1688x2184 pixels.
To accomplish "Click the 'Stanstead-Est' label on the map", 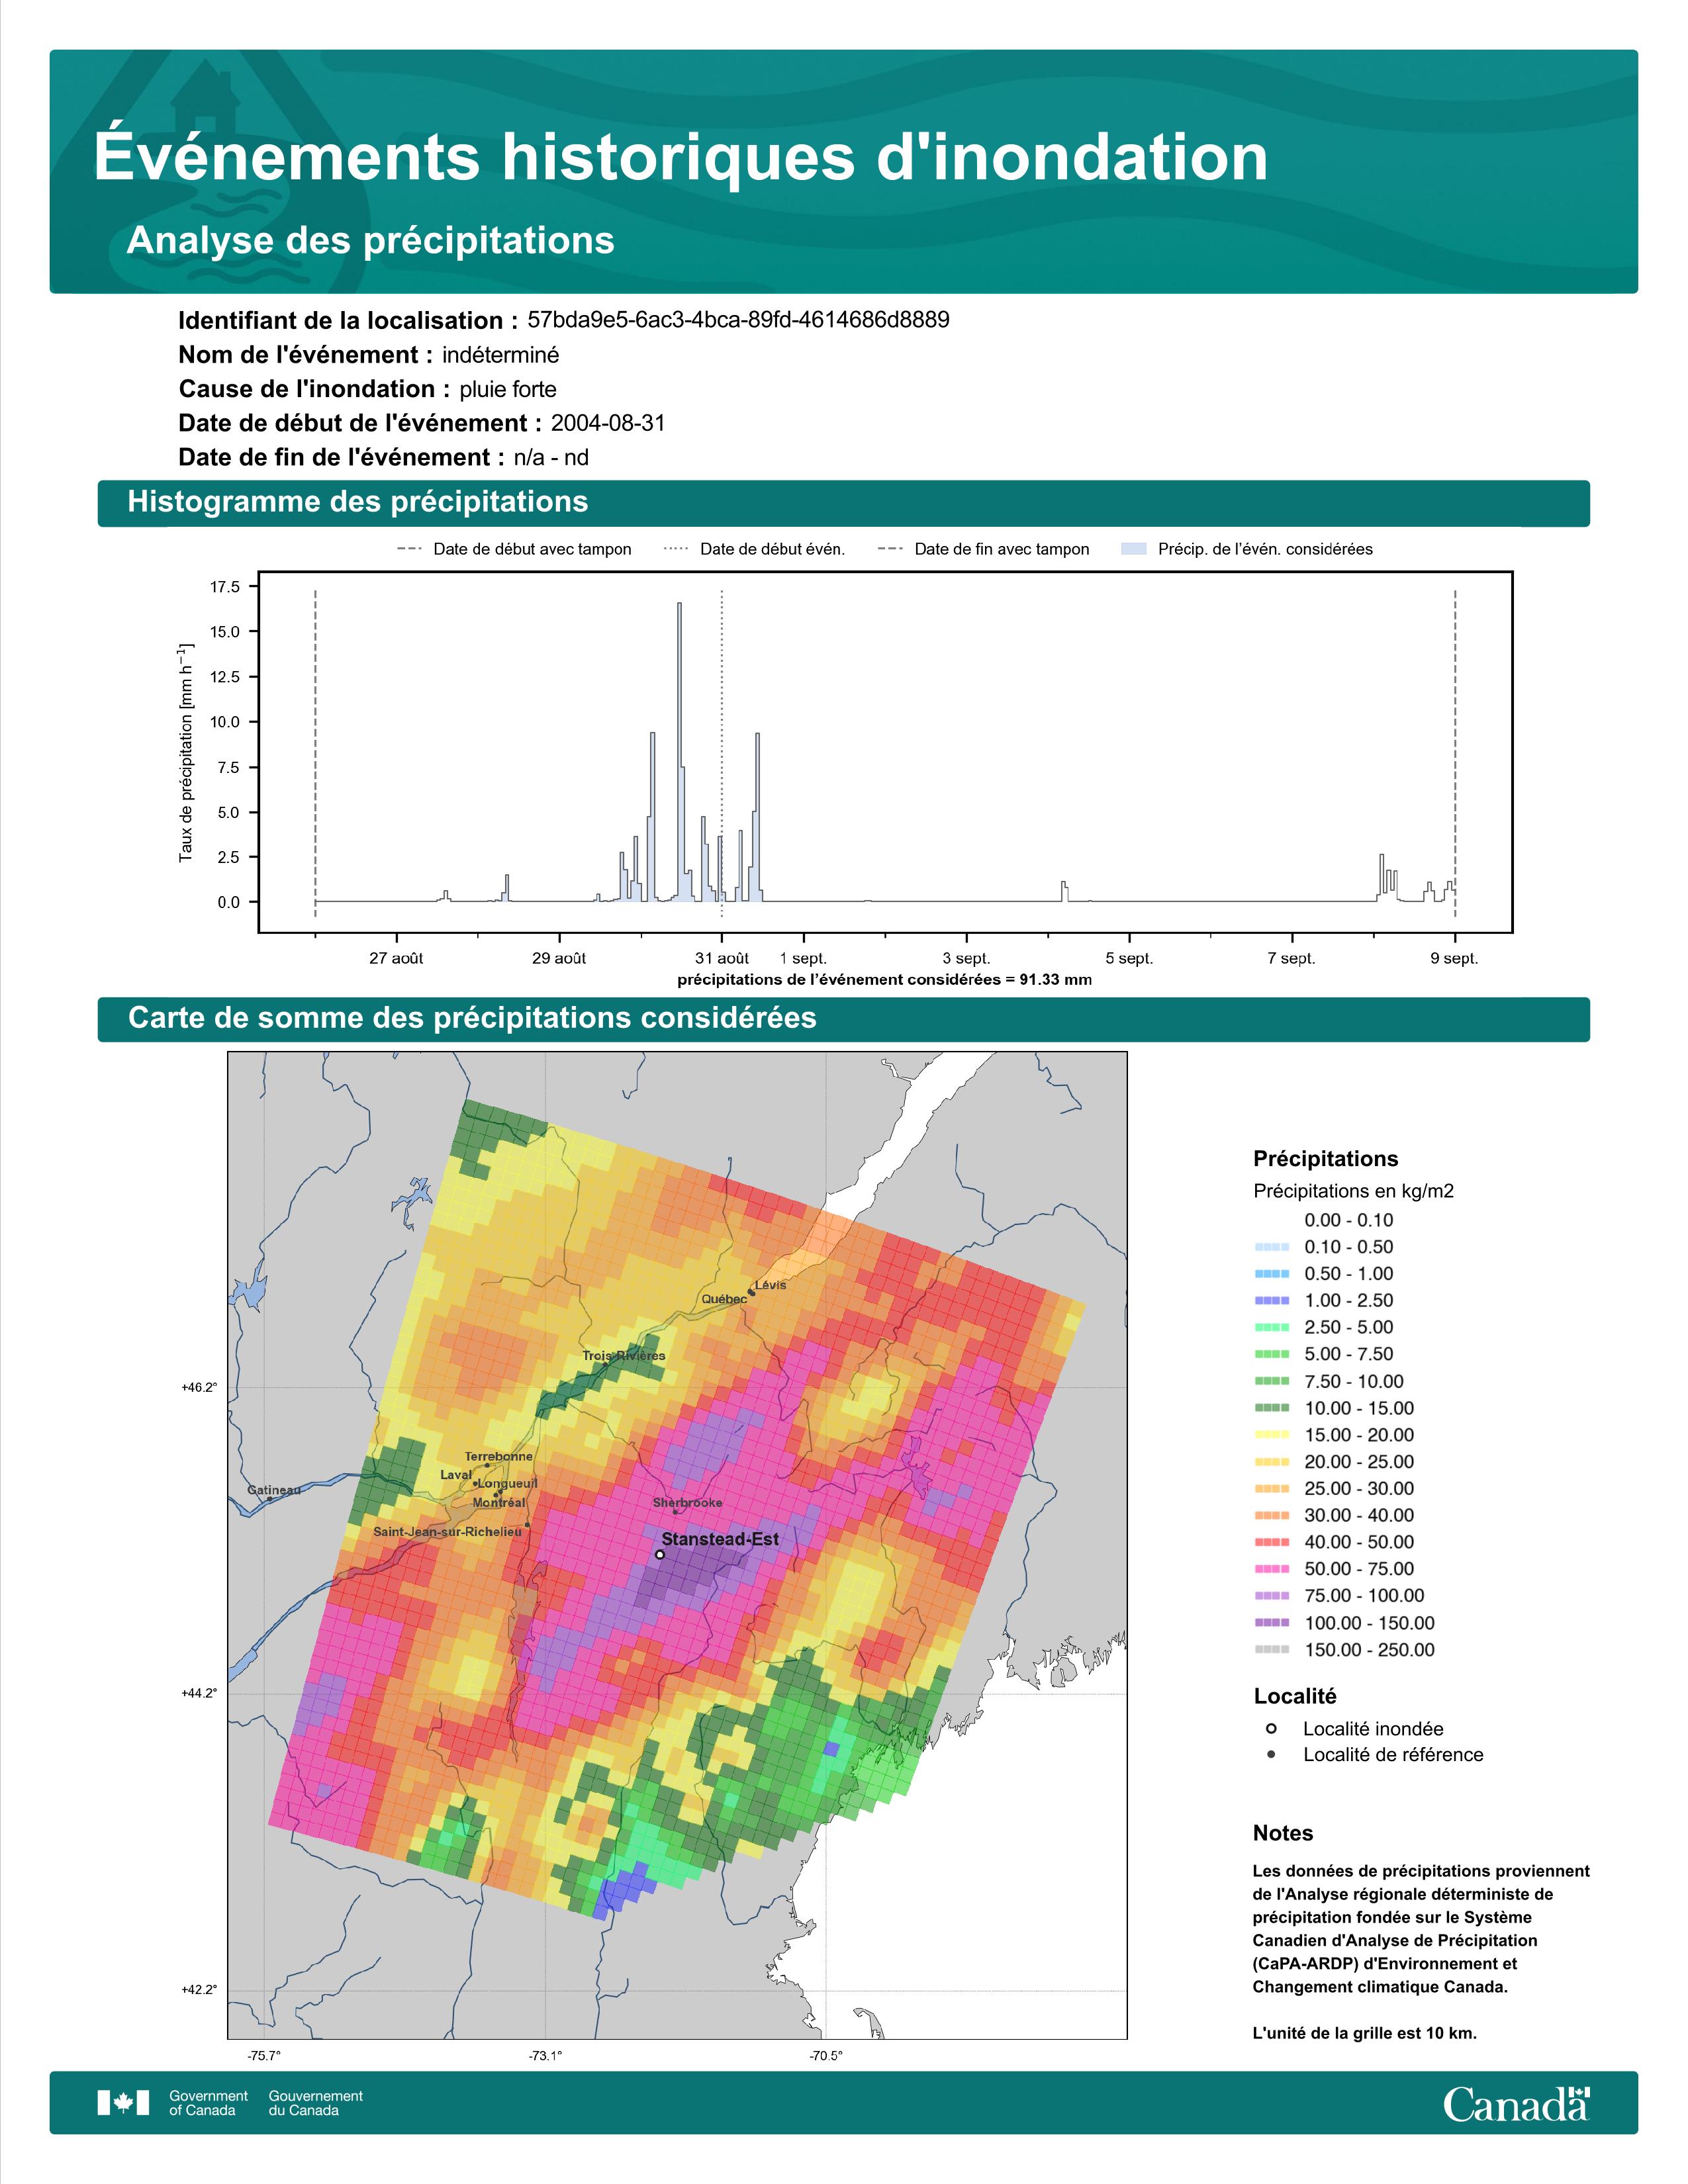I will coord(721,1540).
